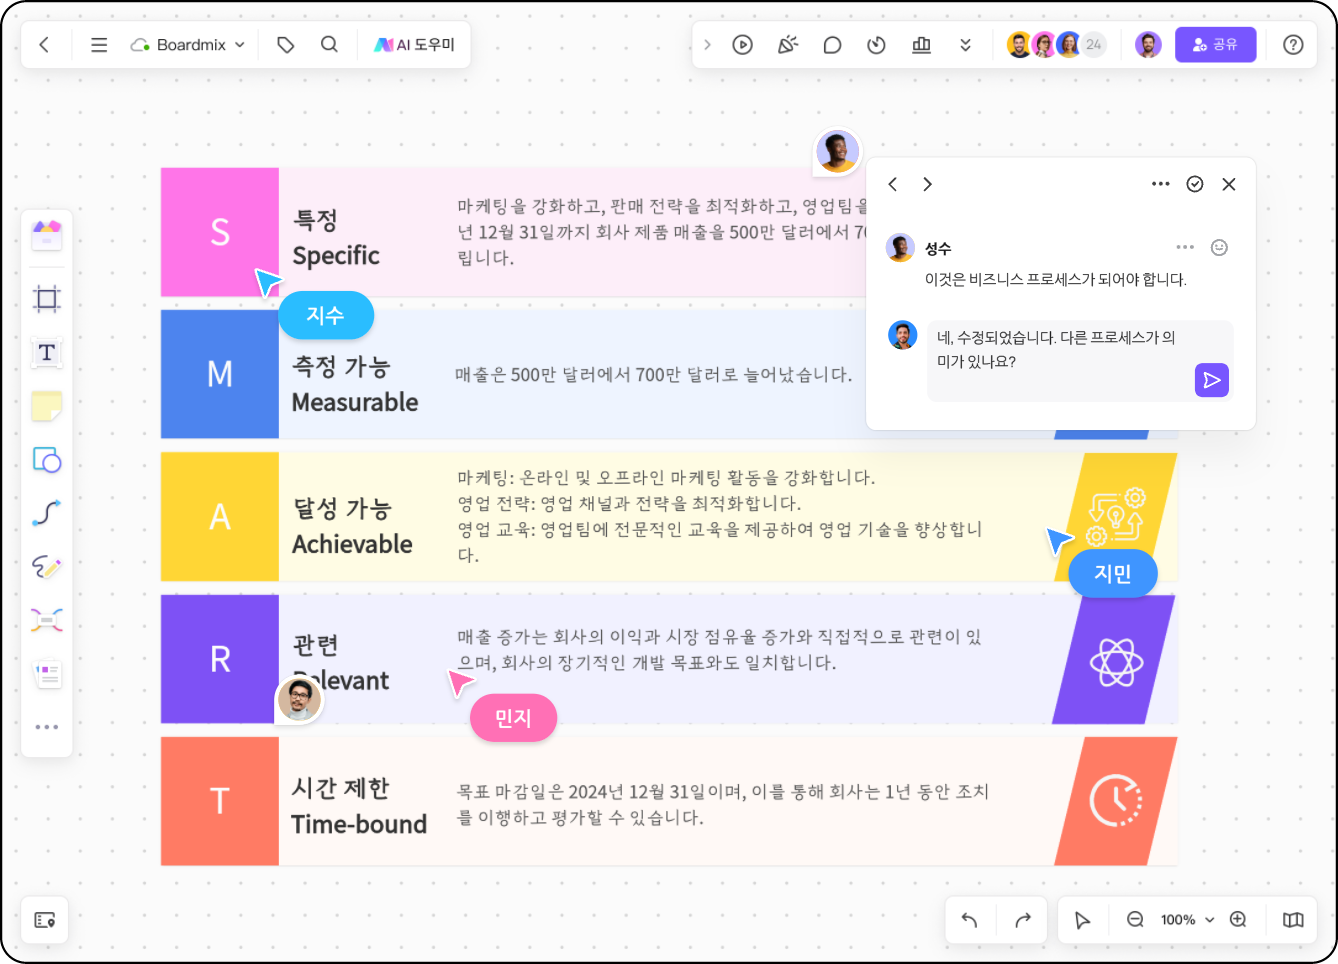Open the comment panel three-dot options
Viewport: 1338px width, 964px height.
(1160, 184)
